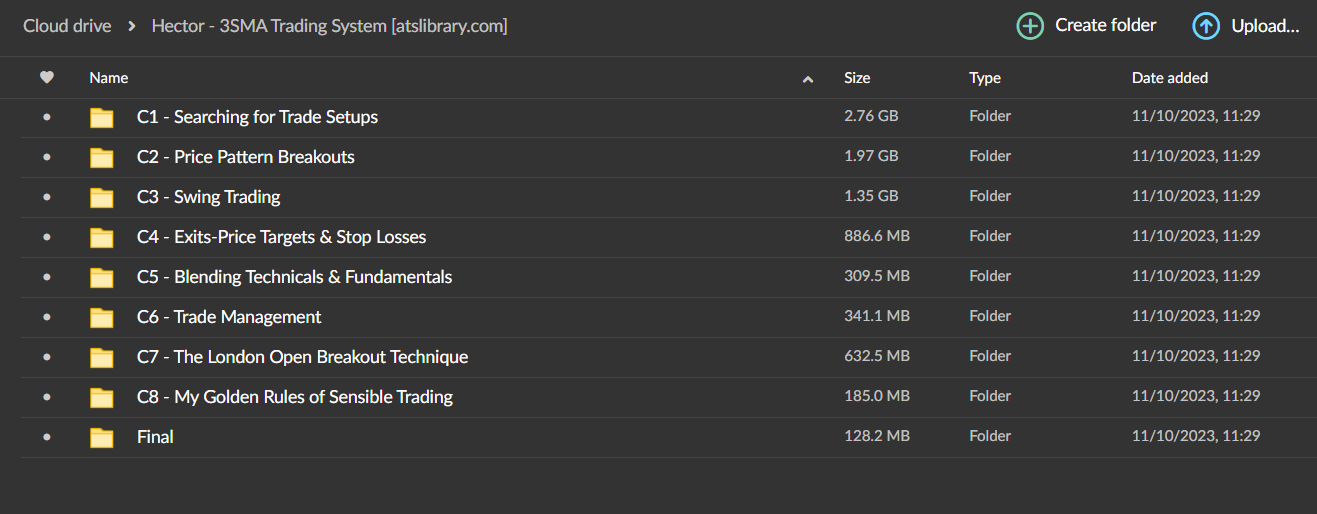The height and width of the screenshot is (514, 1317).
Task: Click the C8 Golden Rules folder icon
Action: (x=102, y=398)
